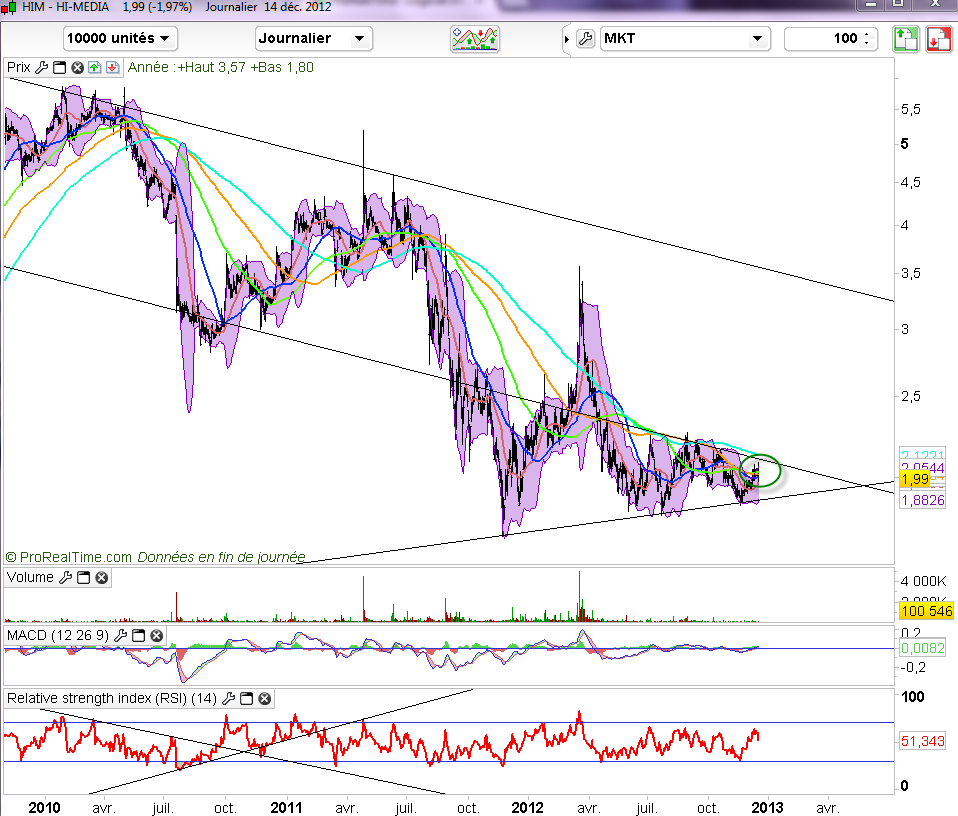958x816 pixels.
Task: Click green up-arrow icon in Prix header
Action: tap(94, 68)
